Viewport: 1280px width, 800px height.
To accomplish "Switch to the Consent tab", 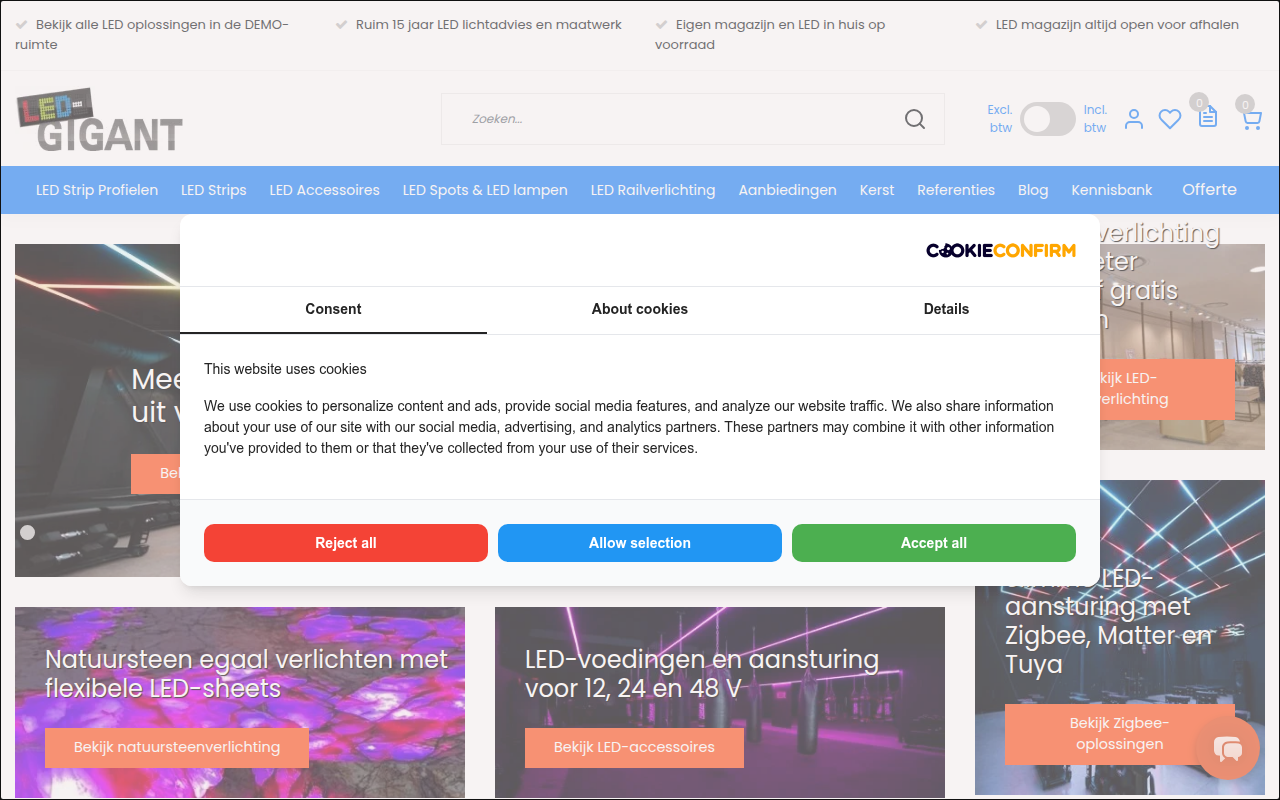I will (x=333, y=309).
